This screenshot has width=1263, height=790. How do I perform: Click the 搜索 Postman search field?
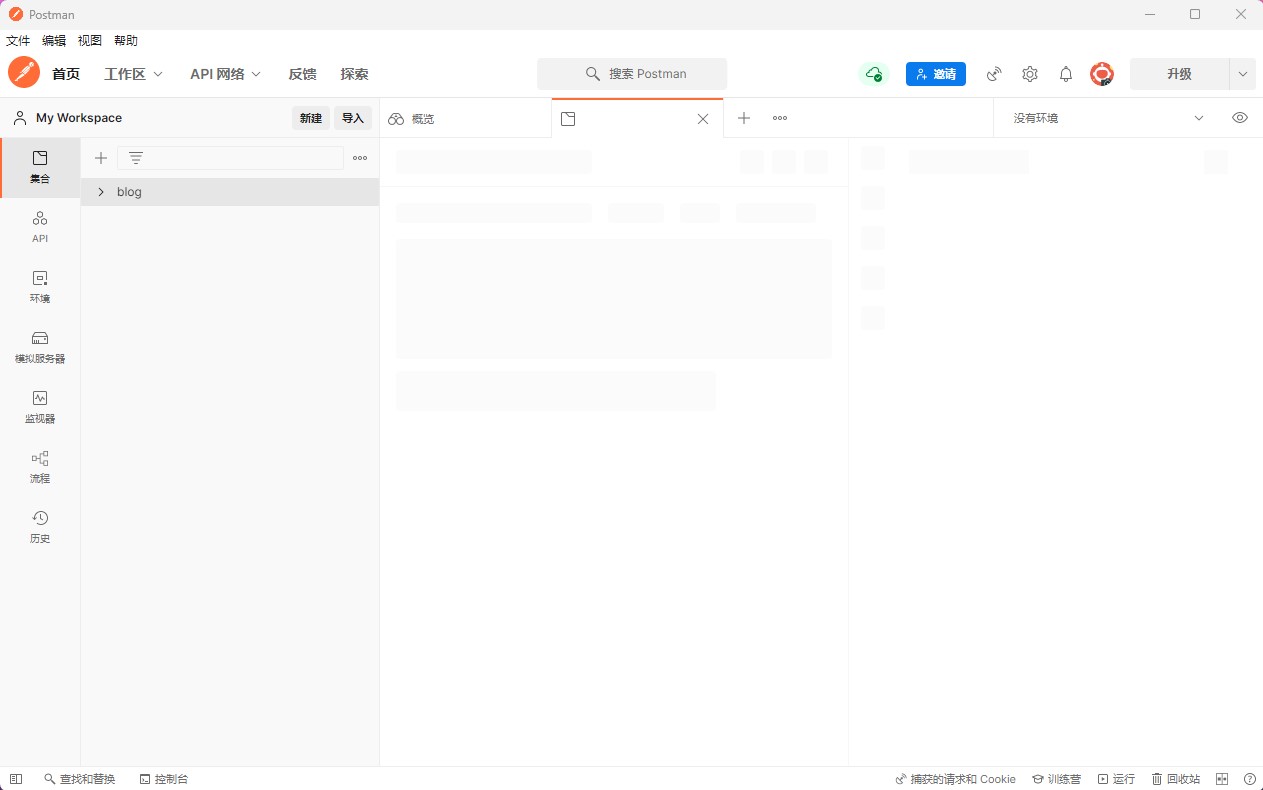[632, 74]
